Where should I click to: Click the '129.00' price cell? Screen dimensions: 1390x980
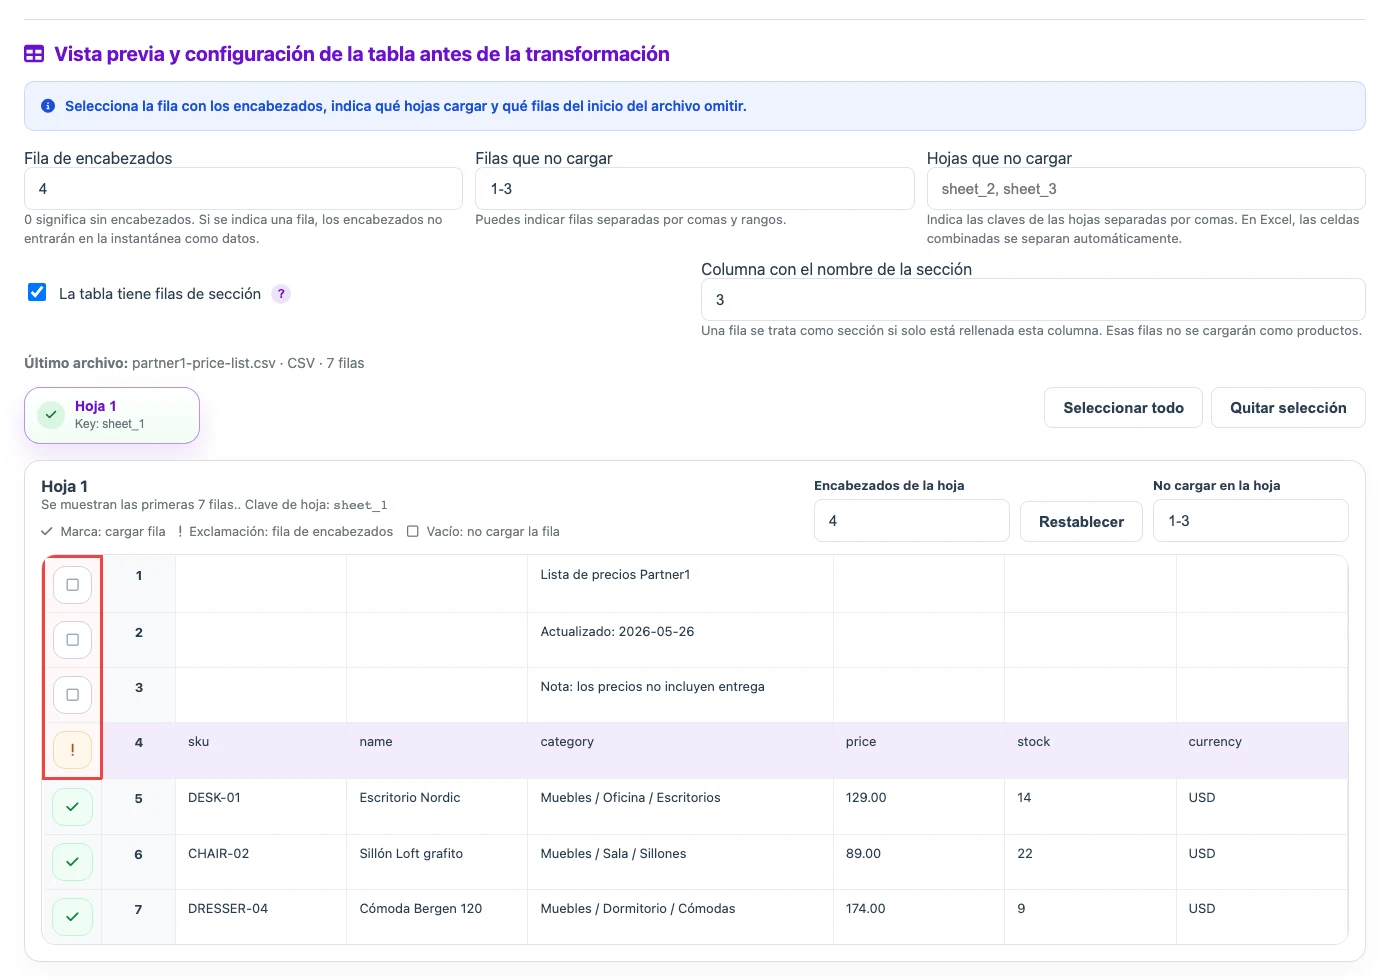(x=919, y=806)
